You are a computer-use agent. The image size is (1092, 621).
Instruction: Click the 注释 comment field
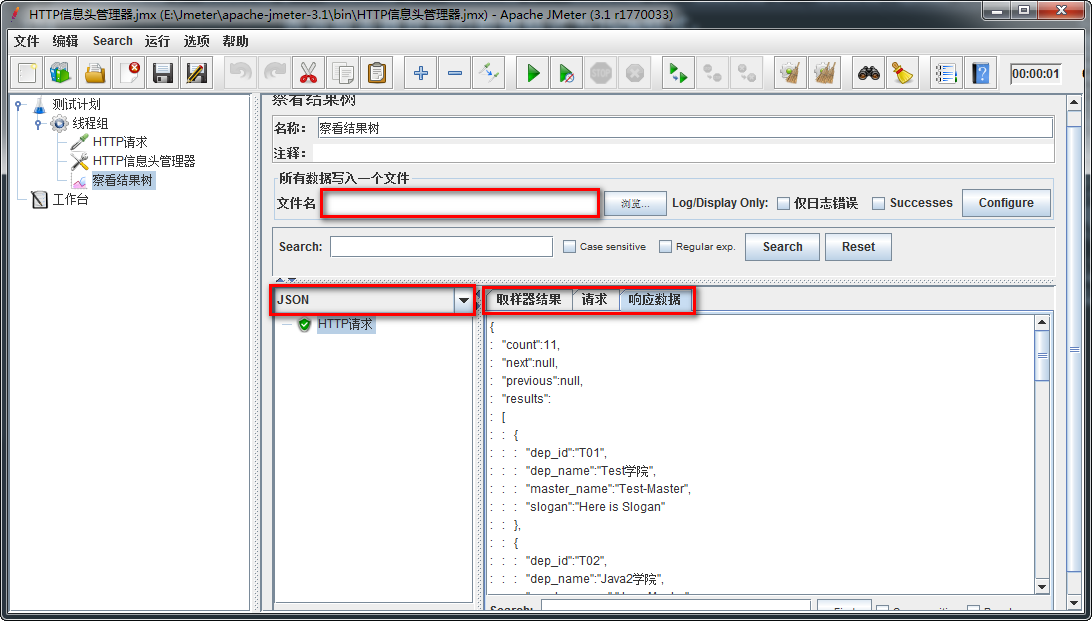coord(682,152)
